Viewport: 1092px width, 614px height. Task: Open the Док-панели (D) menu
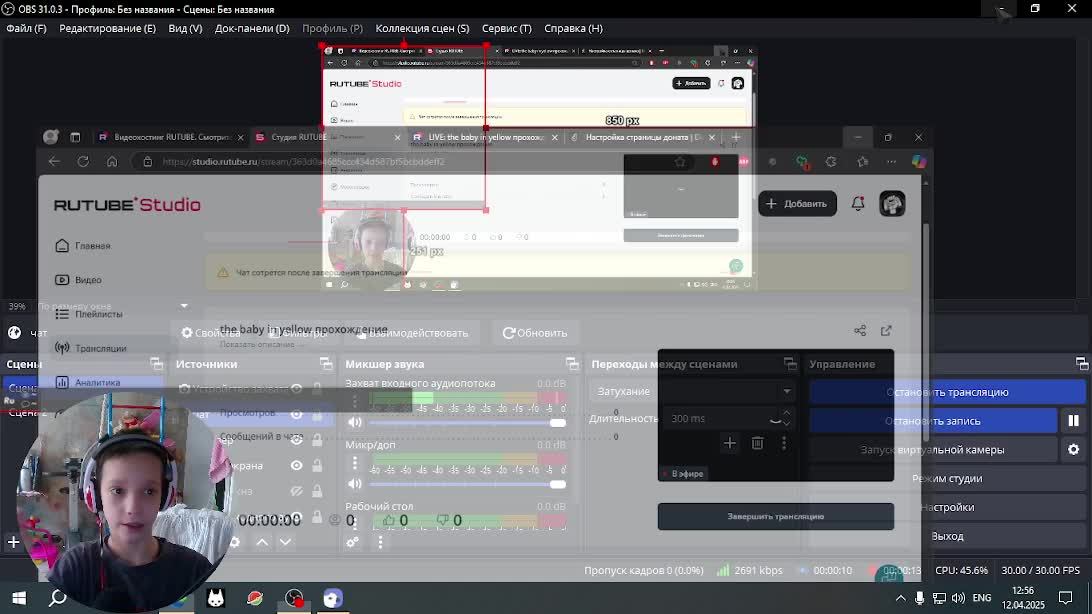point(252,29)
